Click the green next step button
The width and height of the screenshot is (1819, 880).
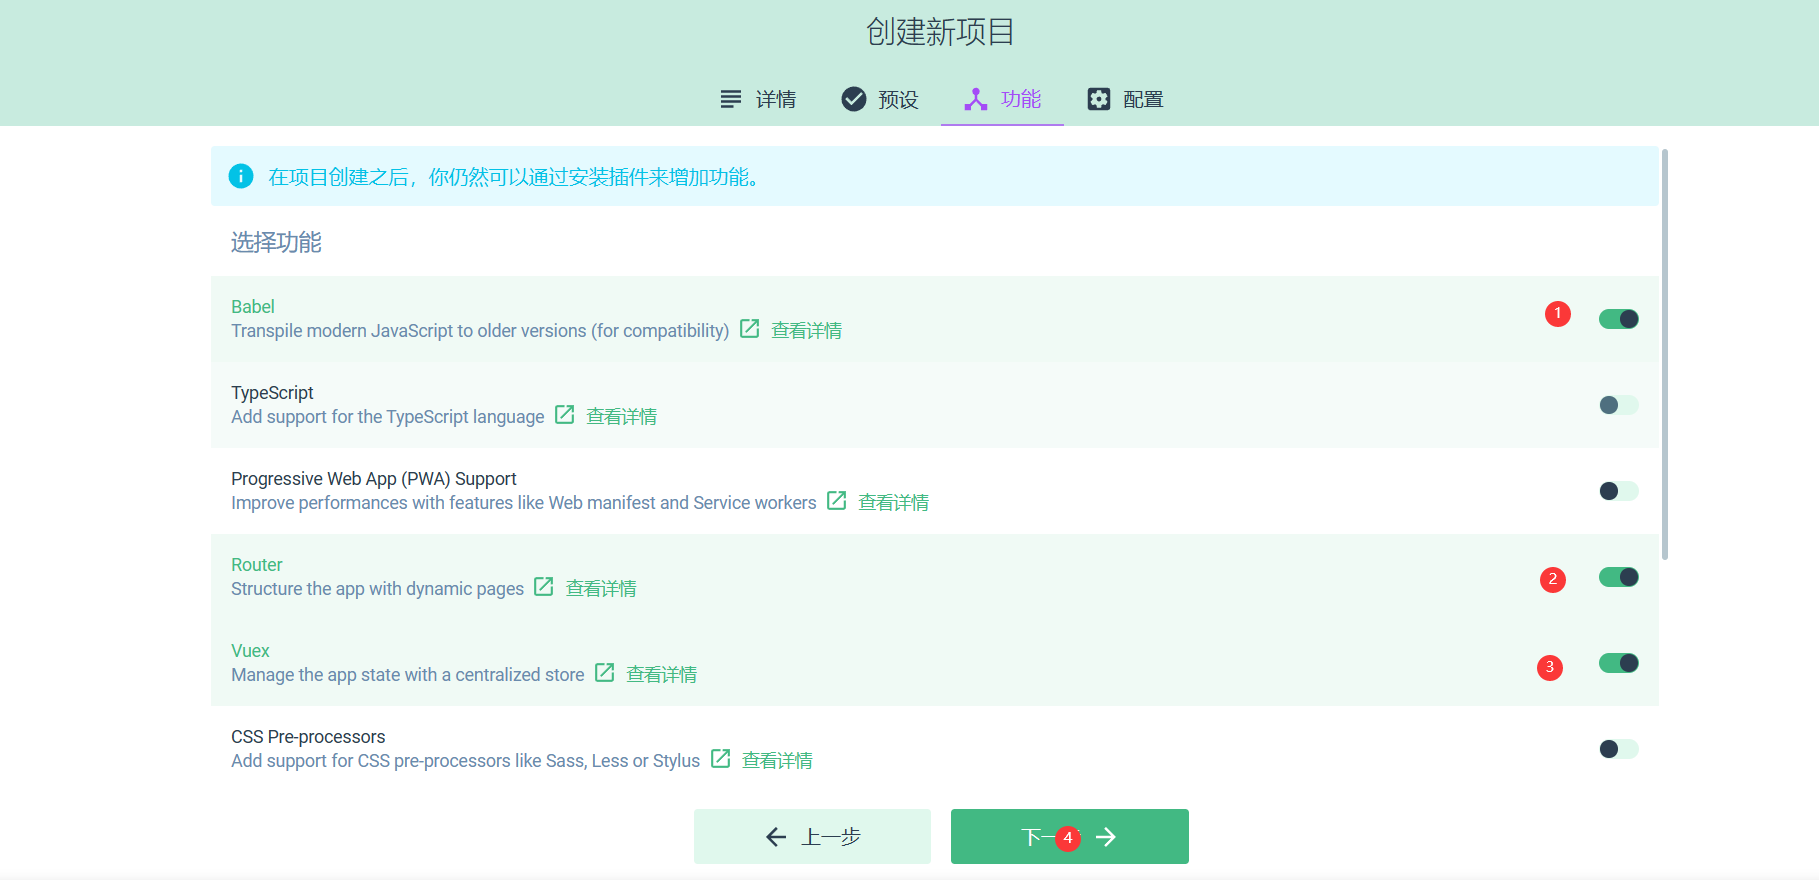click(1070, 836)
